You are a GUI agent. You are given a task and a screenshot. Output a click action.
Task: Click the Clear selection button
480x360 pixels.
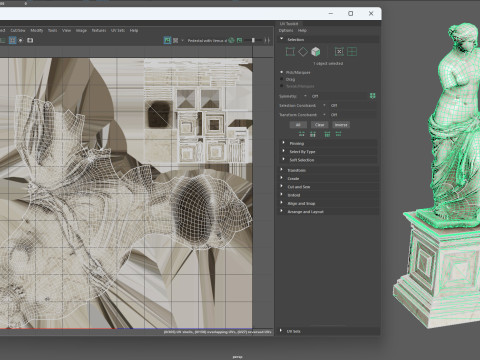pyautogui.click(x=320, y=125)
